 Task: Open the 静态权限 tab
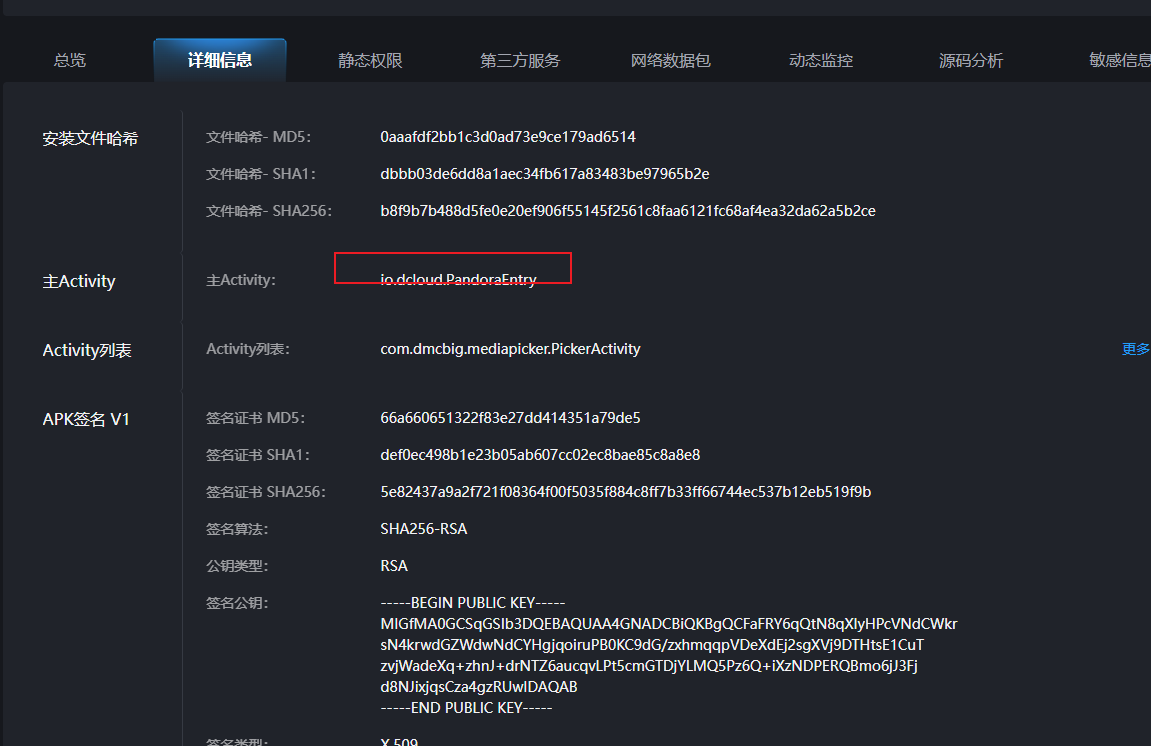[370, 61]
